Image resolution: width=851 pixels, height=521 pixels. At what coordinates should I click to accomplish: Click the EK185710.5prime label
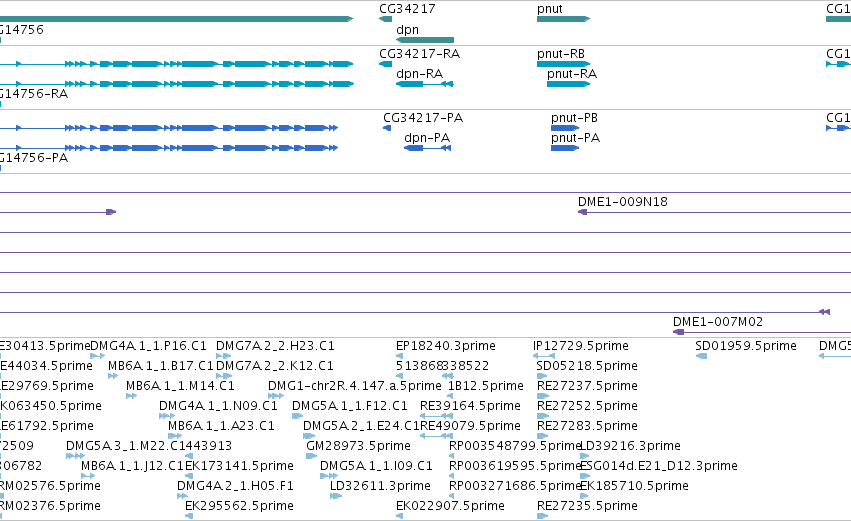tap(634, 486)
